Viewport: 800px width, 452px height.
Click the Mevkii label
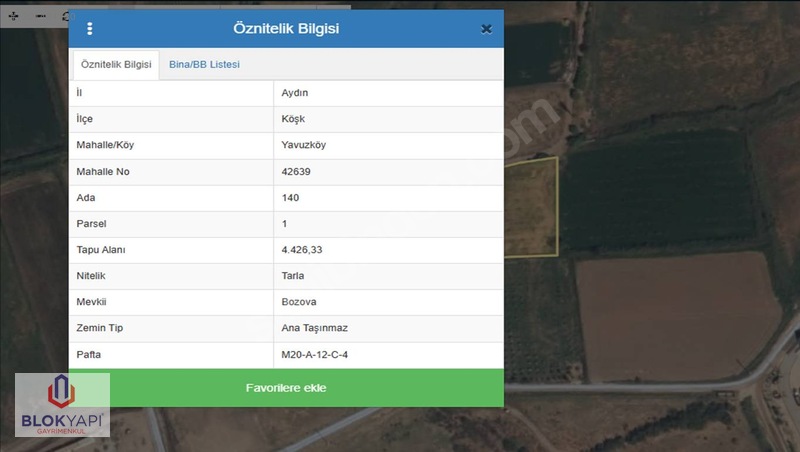[x=91, y=302]
